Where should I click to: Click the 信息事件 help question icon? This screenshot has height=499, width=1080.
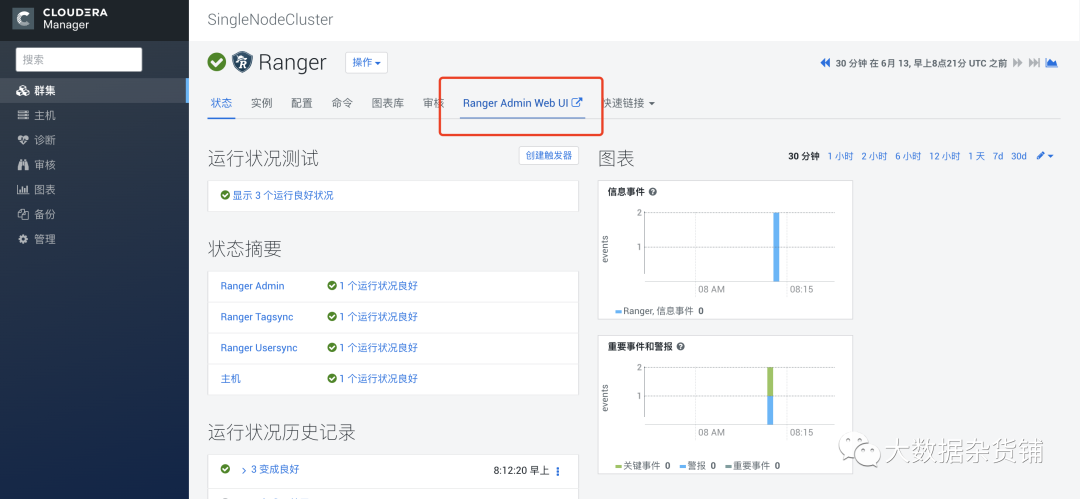click(x=652, y=192)
